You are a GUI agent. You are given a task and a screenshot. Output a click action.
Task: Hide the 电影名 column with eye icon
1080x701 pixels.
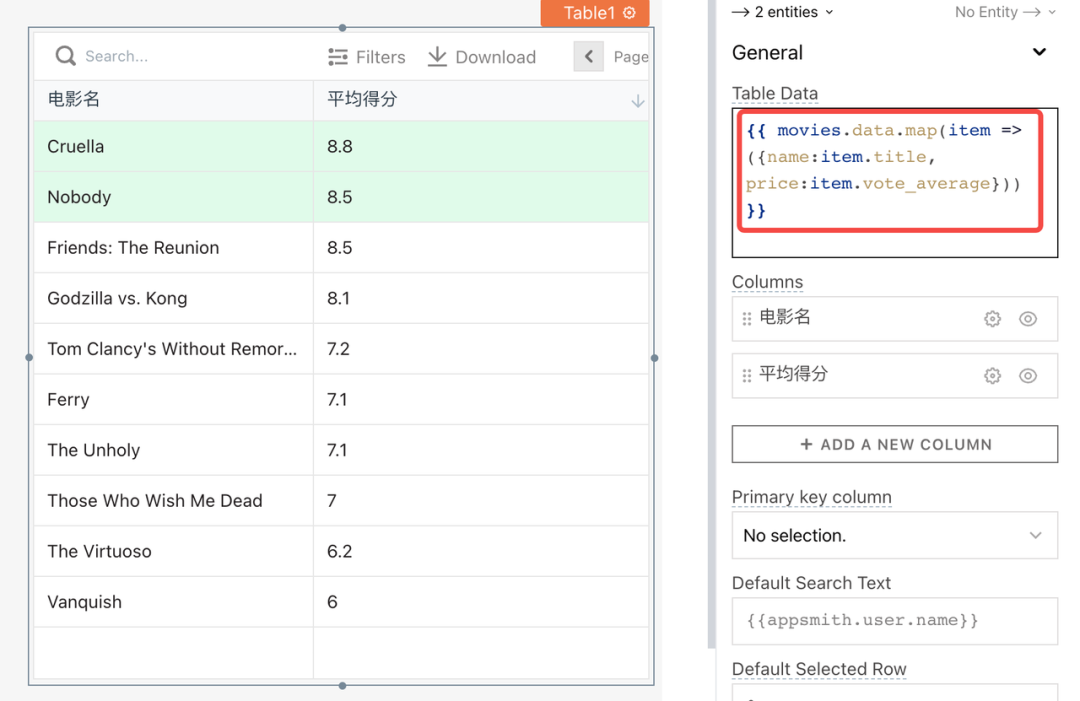[x=1028, y=319]
